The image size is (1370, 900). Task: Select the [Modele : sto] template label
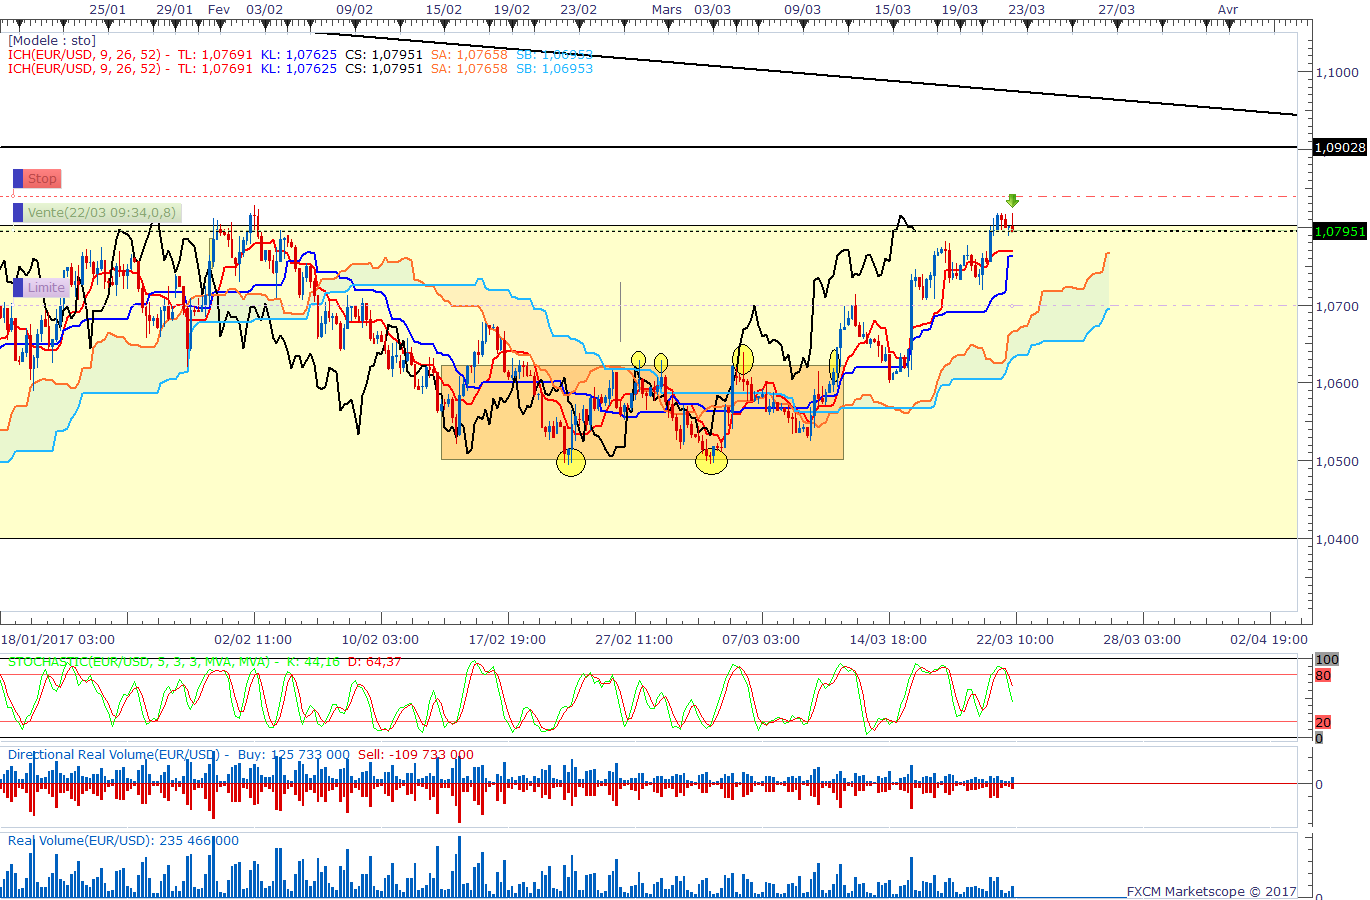(x=52, y=41)
